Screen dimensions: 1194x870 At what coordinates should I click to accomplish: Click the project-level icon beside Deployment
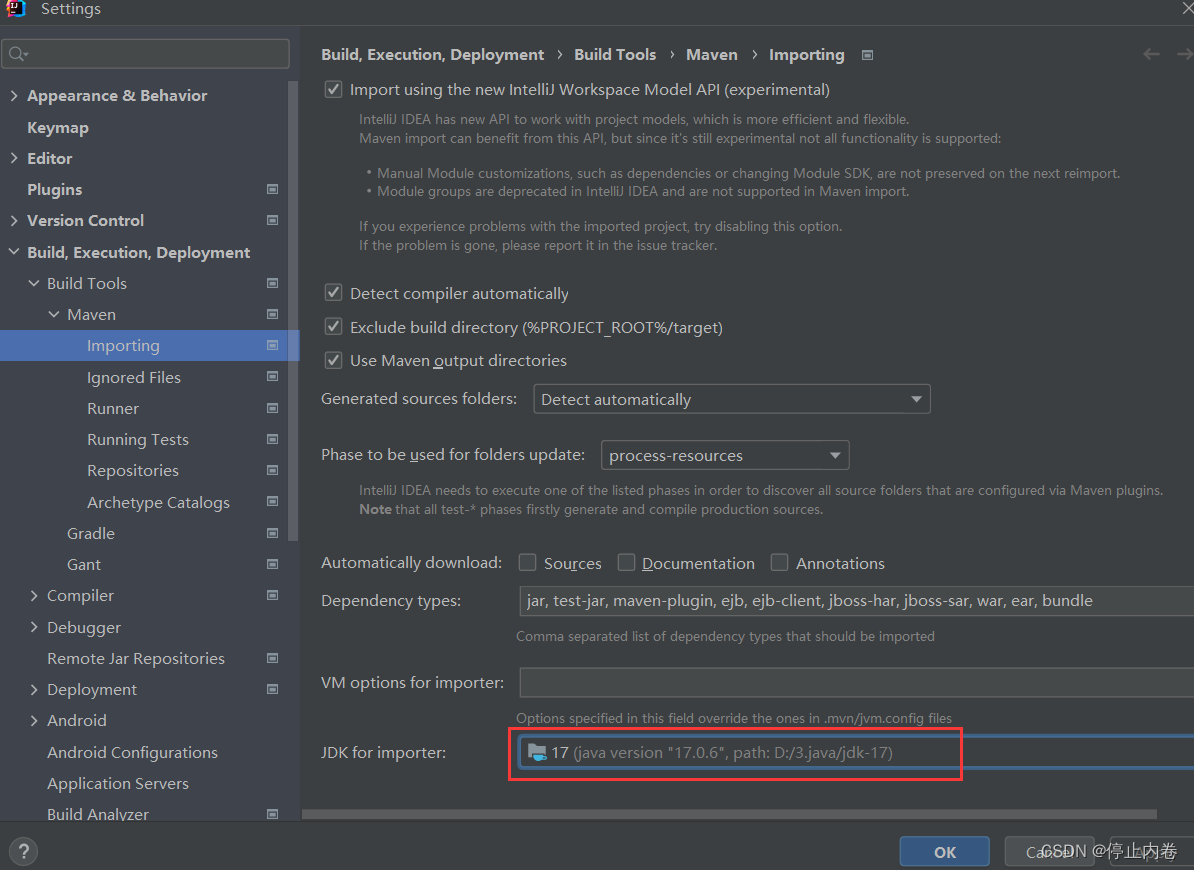(x=273, y=690)
